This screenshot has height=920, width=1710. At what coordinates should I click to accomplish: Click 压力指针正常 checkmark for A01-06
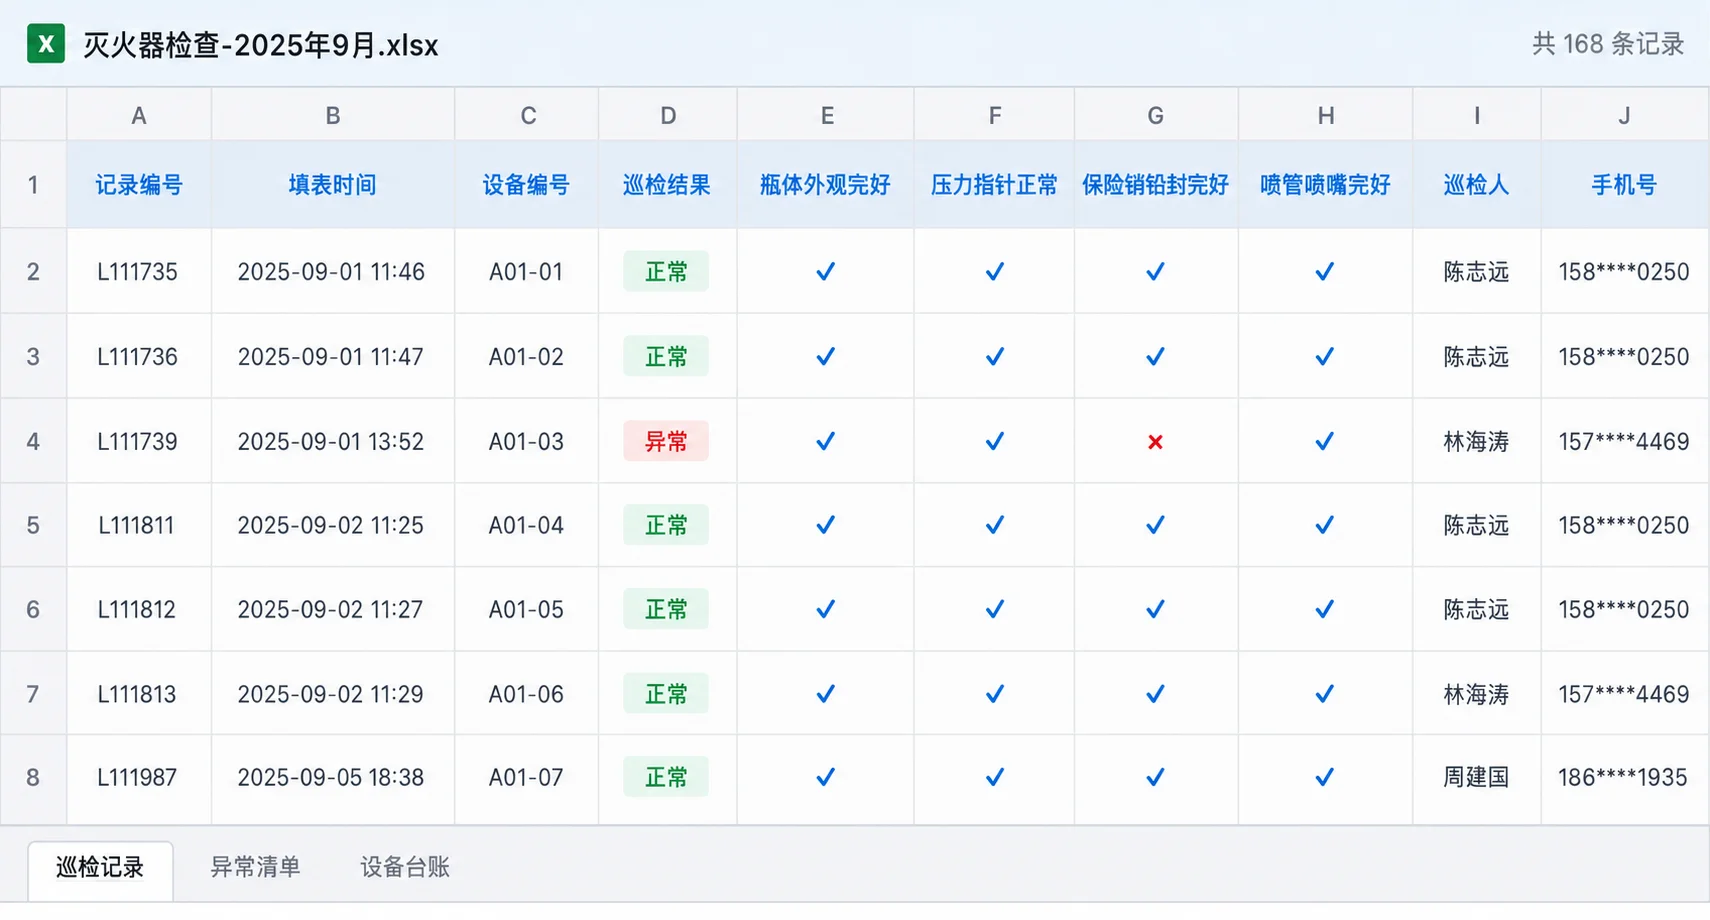click(x=994, y=694)
